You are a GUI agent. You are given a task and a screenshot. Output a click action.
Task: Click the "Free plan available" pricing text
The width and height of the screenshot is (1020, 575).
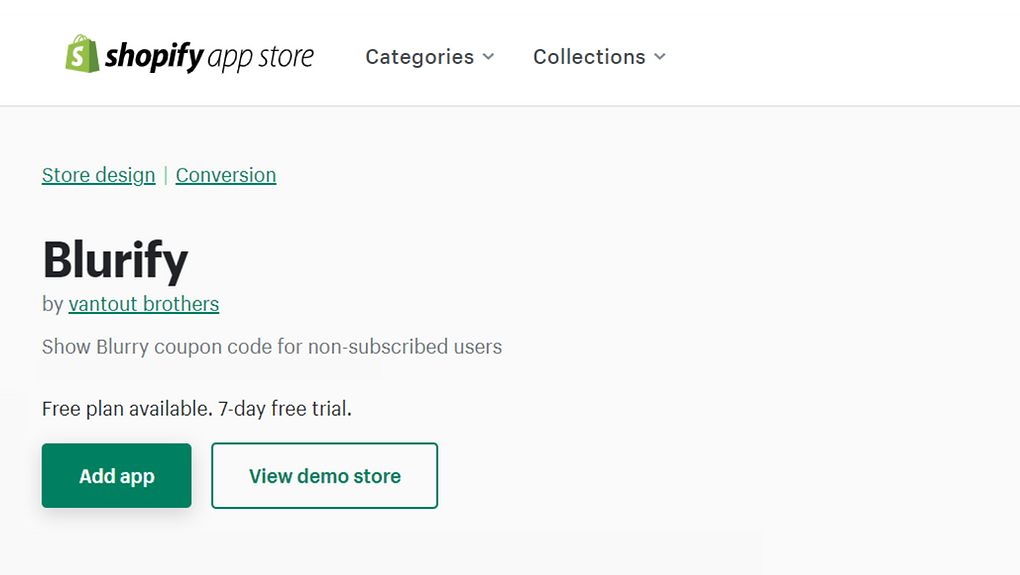127,408
